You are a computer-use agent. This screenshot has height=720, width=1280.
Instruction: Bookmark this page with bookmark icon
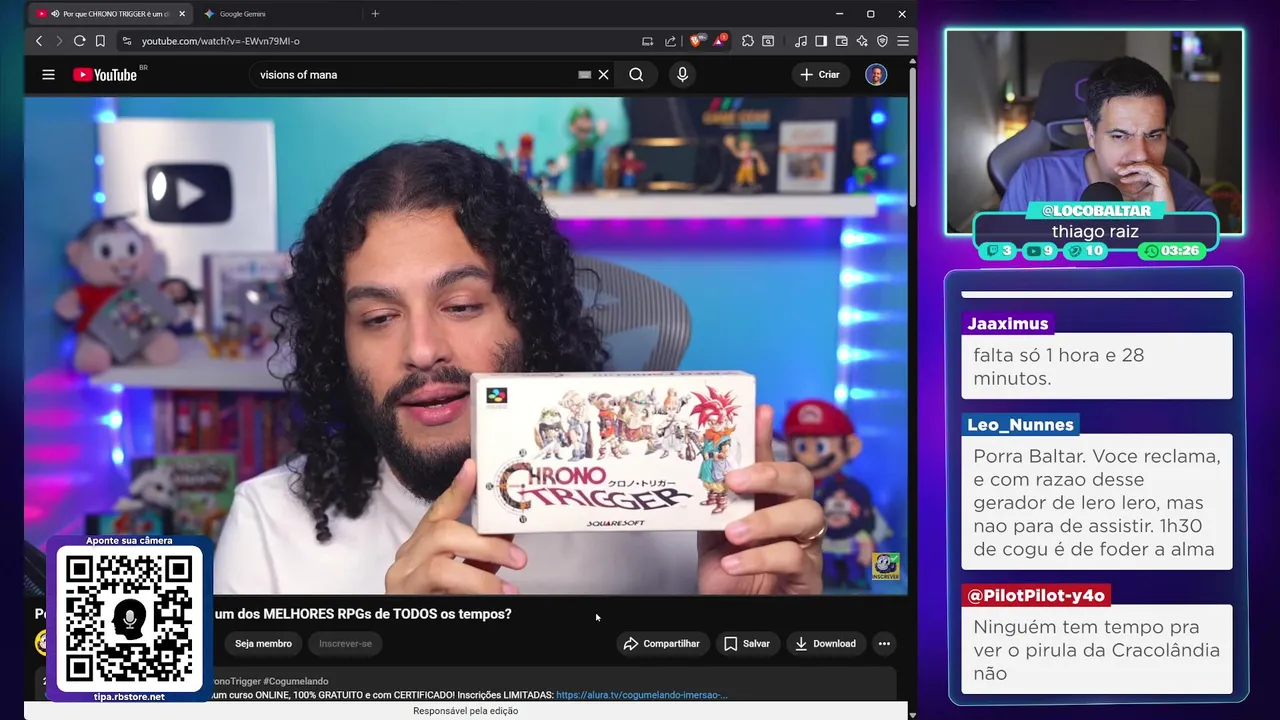tap(100, 41)
